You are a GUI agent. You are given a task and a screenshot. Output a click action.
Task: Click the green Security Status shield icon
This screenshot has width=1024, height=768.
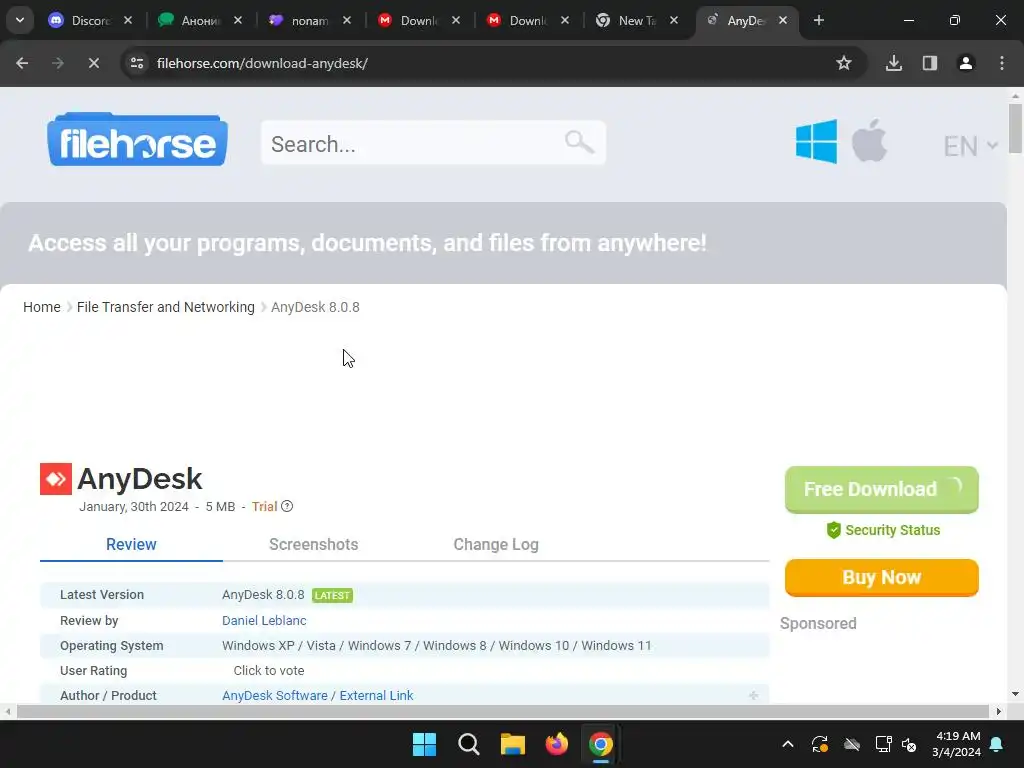point(833,530)
